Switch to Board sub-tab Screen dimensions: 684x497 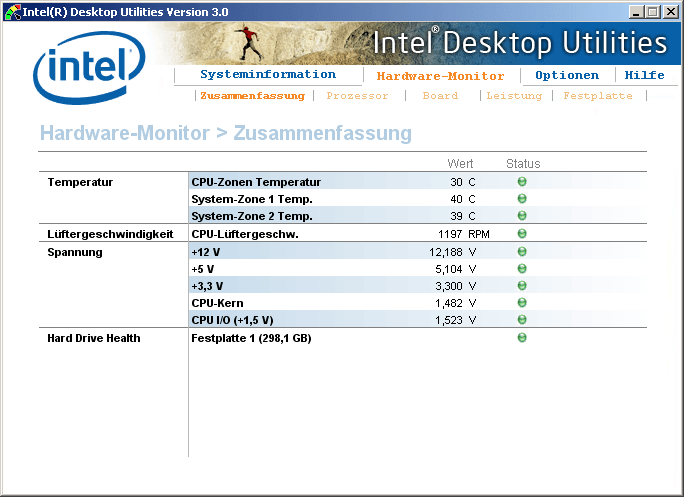tap(440, 96)
